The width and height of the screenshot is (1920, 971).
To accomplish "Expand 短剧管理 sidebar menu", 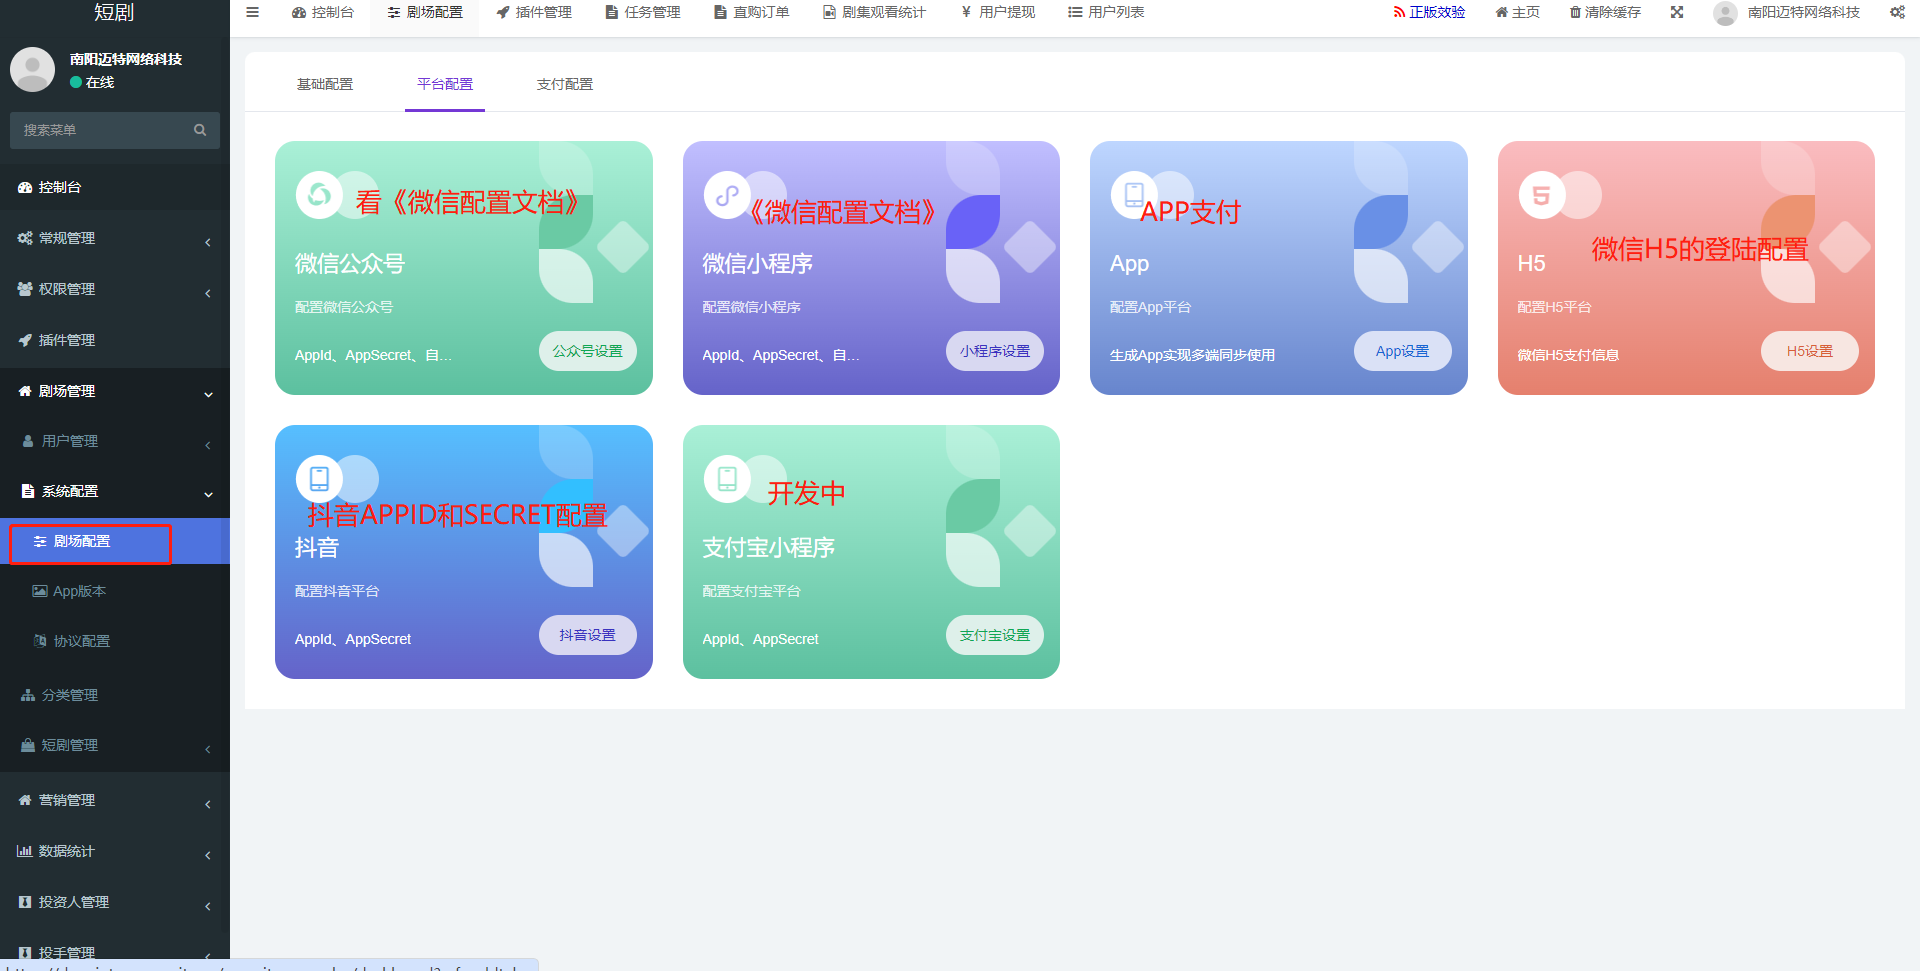I will [x=115, y=745].
